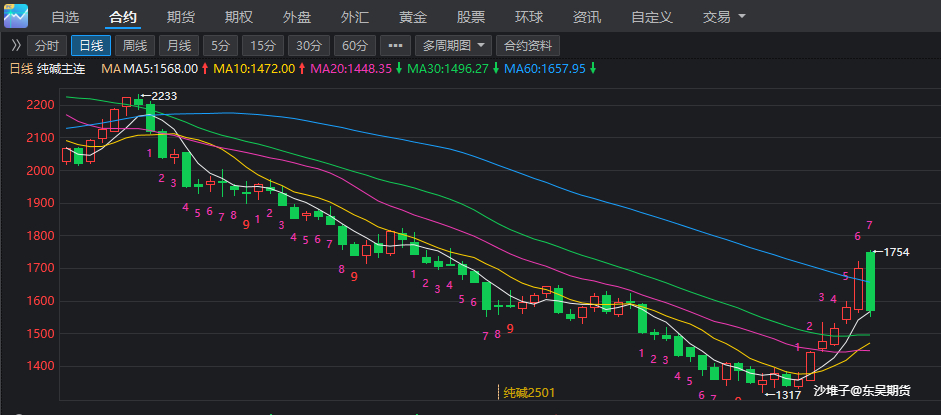The height and width of the screenshot is (415, 941).
Task: Expand the side panel with double chevron
Action: click(x=16, y=46)
